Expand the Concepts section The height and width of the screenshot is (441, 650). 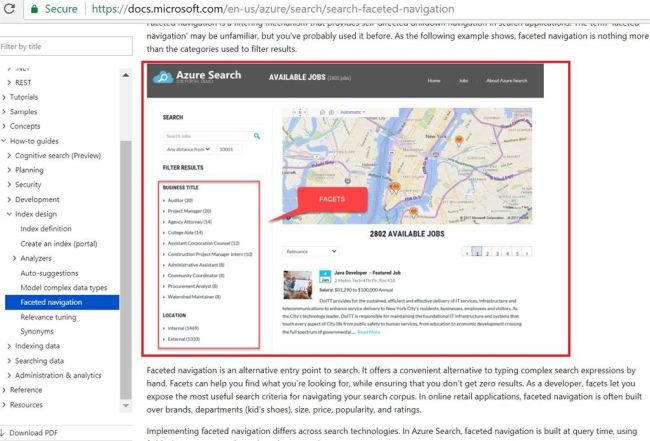pyautogui.click(x=4, y=126)
